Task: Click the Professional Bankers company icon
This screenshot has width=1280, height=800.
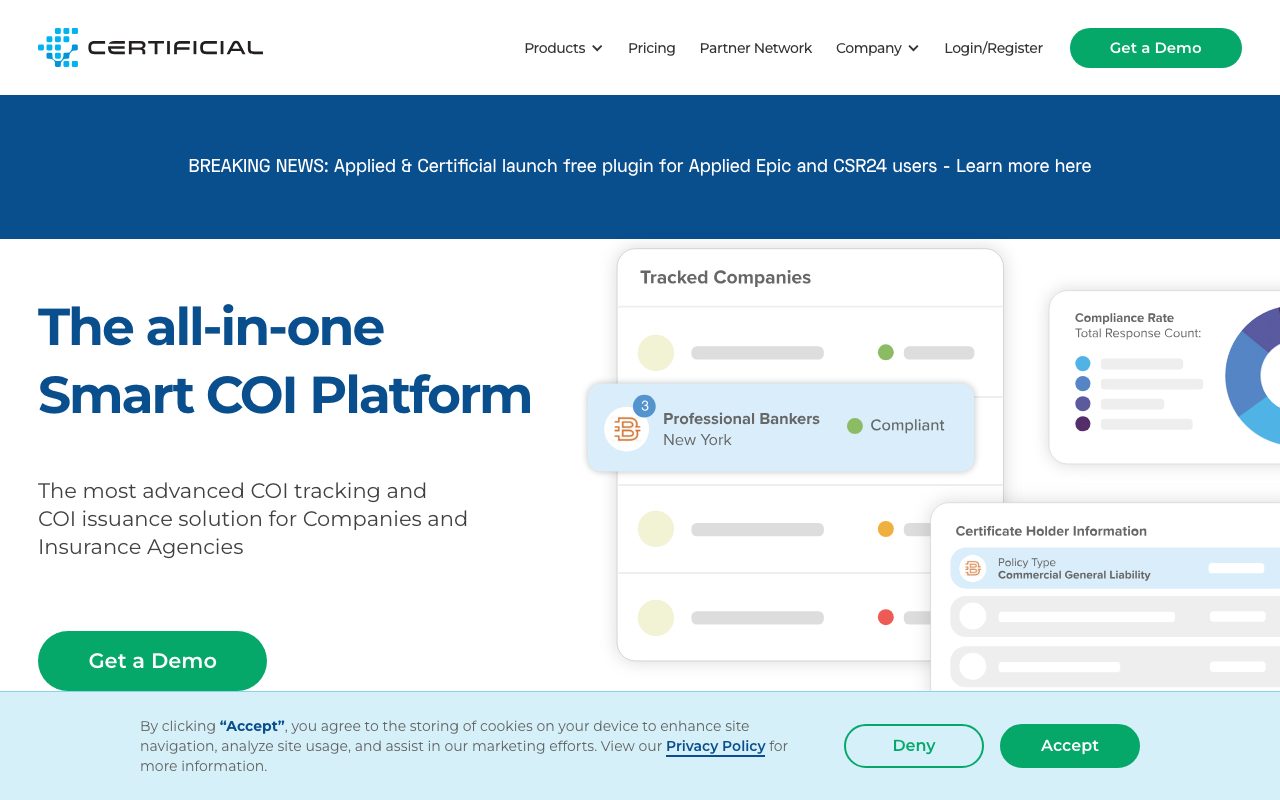Action: click(627, 429)
